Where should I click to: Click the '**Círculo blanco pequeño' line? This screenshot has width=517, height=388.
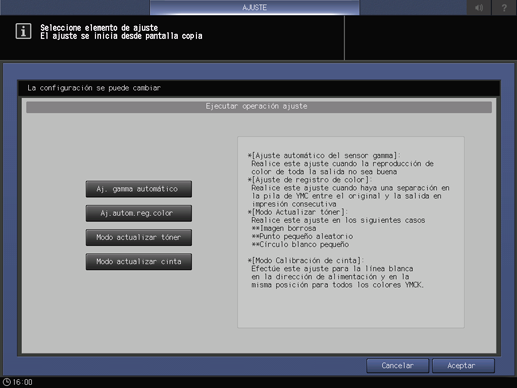tap(300, 244)
